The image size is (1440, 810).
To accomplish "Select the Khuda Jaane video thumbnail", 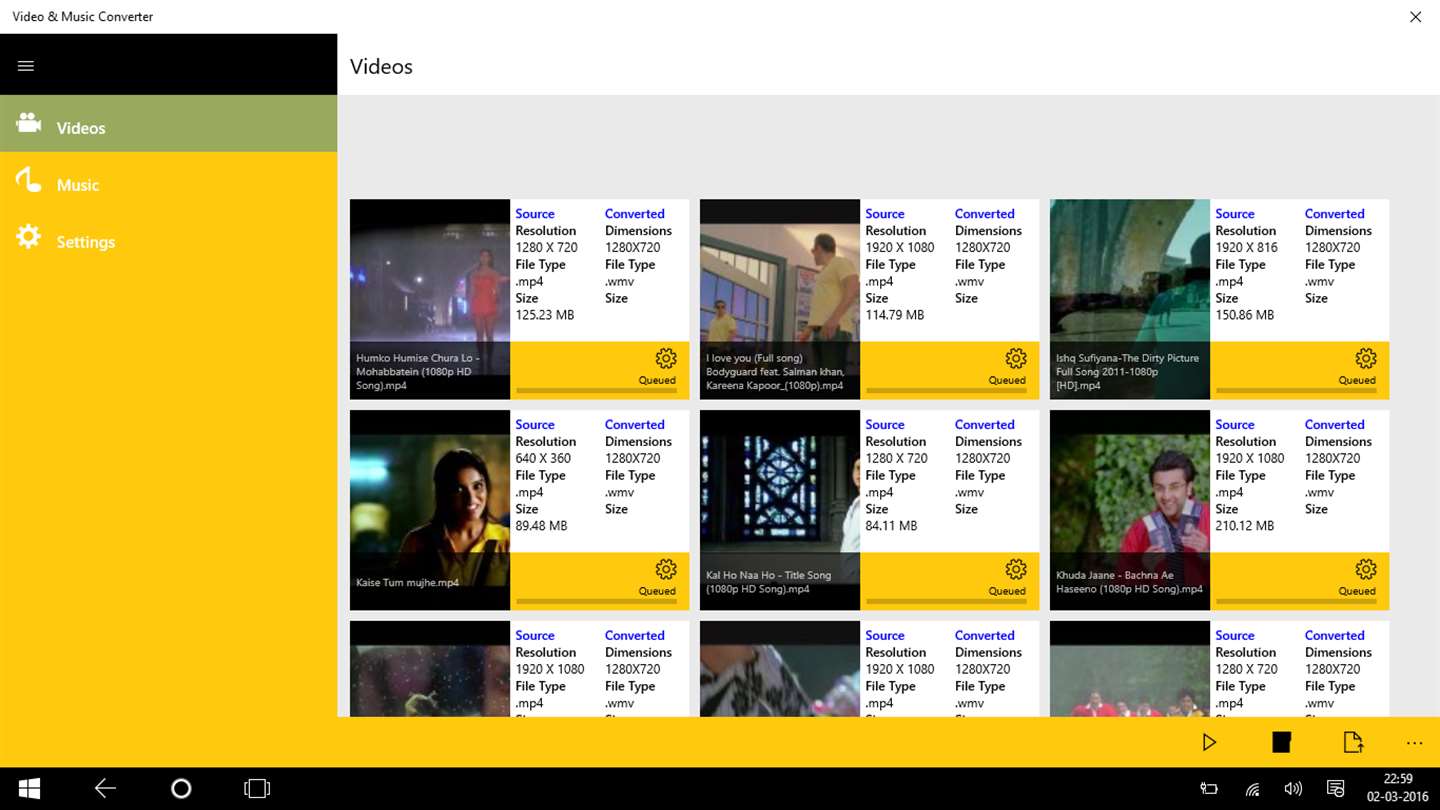I will pyautogui.click(x=1130, y=510).
